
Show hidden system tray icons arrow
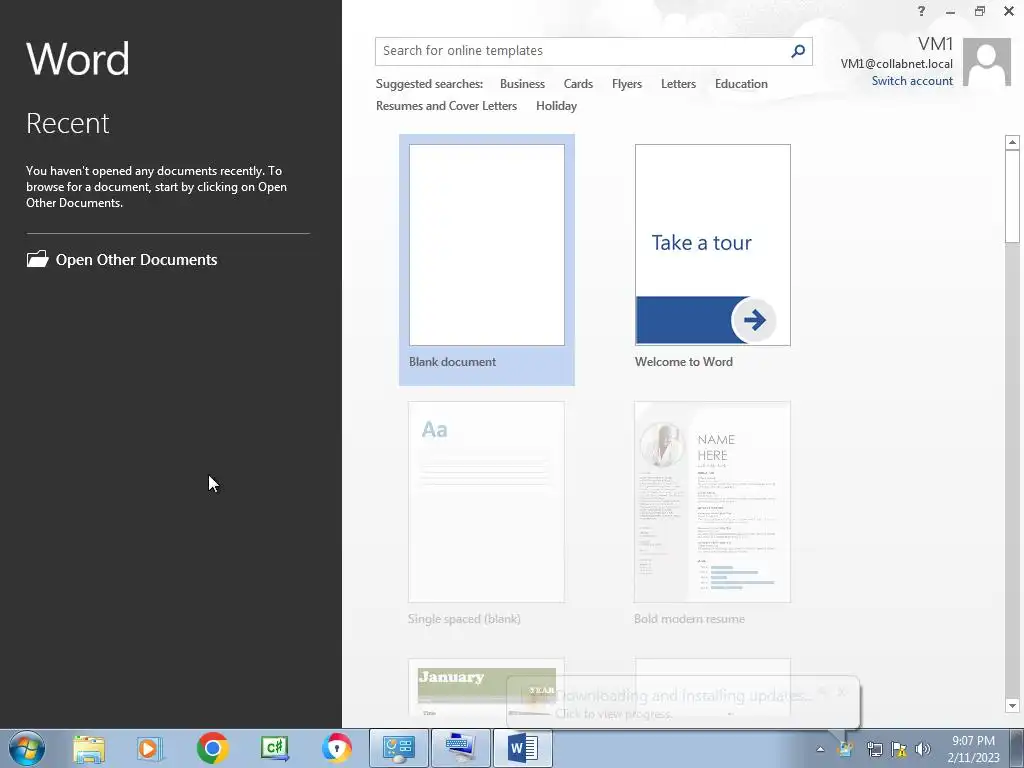point(820,749)
